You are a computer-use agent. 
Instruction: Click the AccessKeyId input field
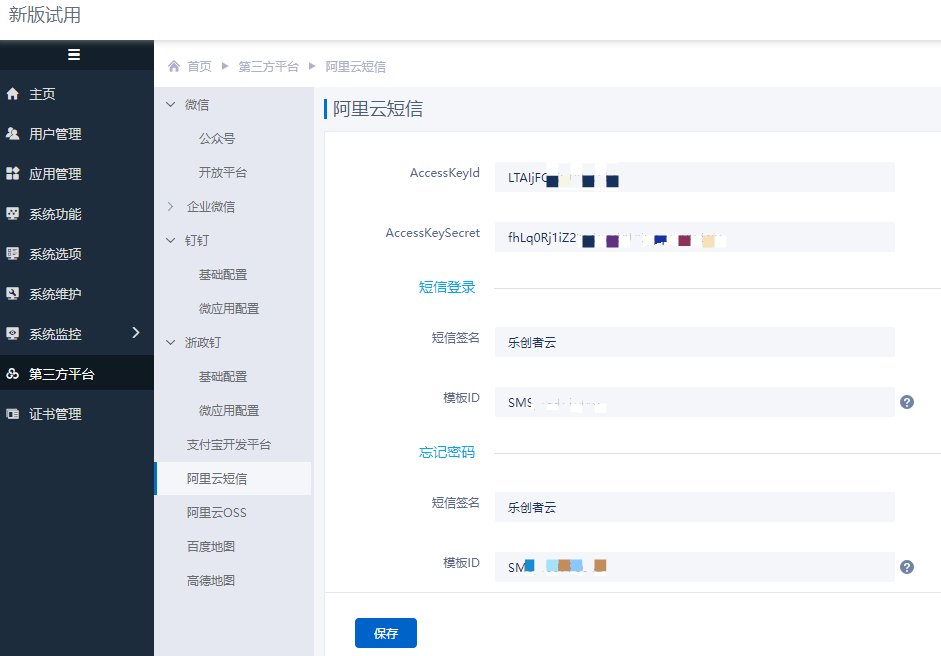(x=694, y=177)
